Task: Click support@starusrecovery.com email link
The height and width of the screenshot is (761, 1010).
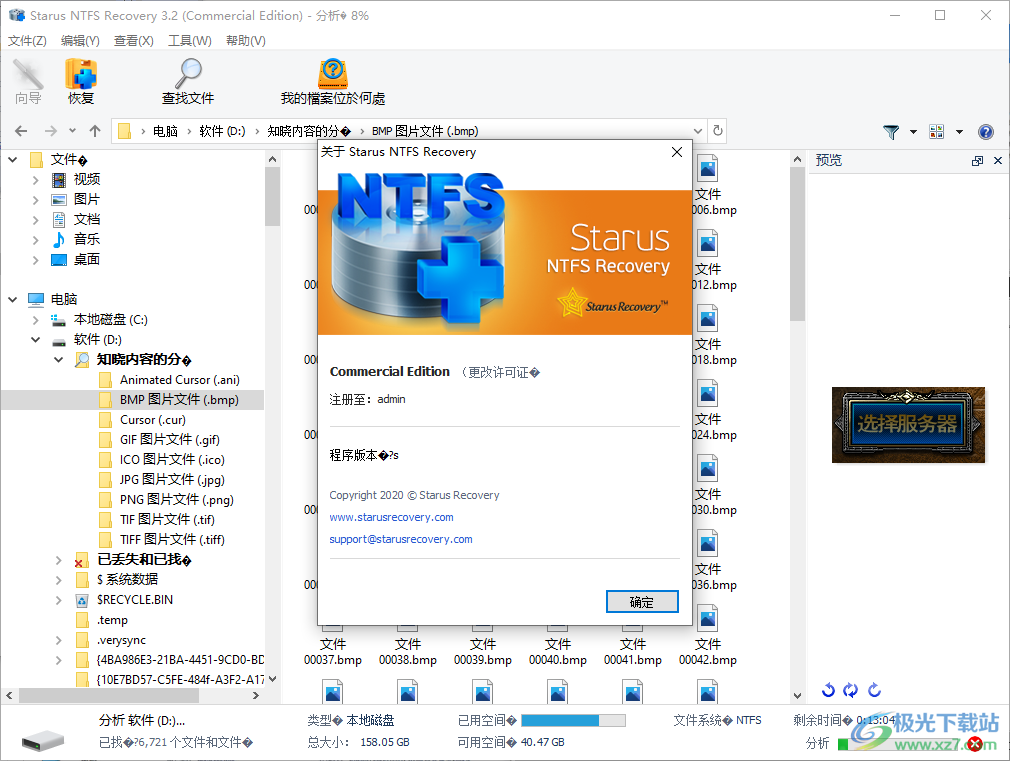Action: pos(401,539)
